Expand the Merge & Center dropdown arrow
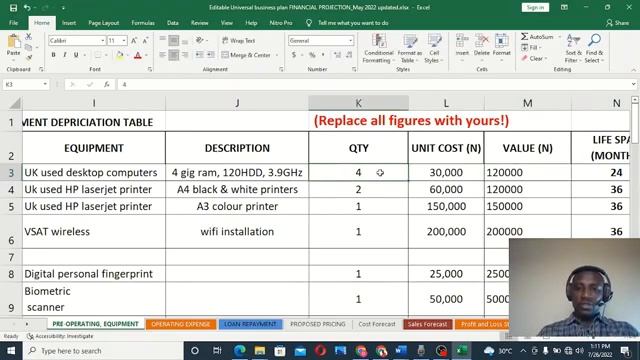The height and width of the screenshot is (360, 640). (x=277, y=55)
